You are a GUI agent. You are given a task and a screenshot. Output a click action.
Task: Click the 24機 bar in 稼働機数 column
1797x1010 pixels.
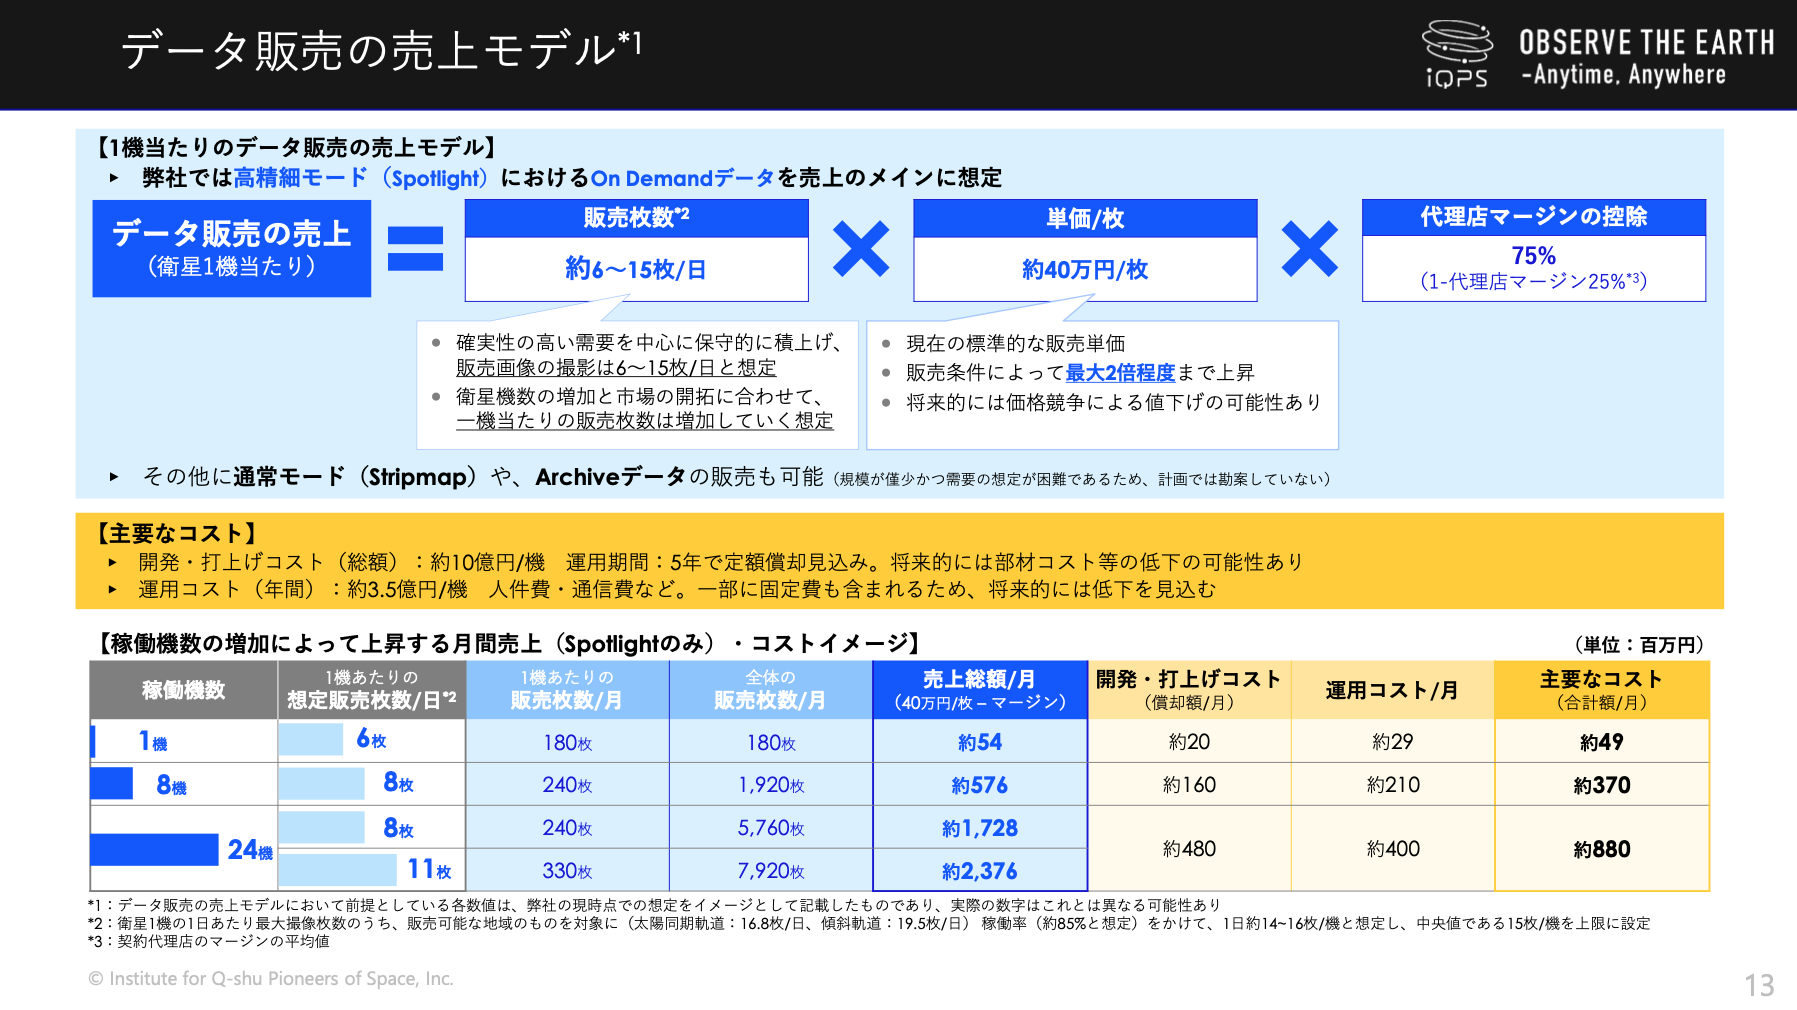(x=154, y=849)
